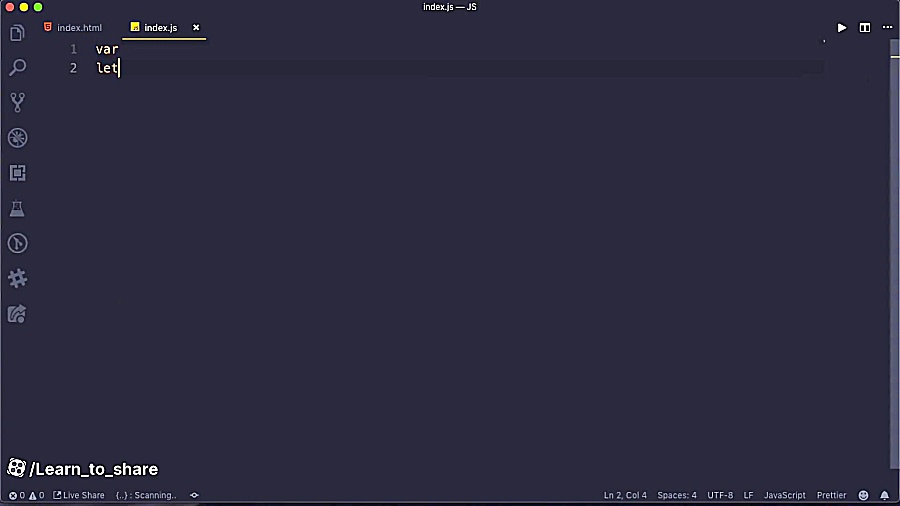Click the Scanning status item
This screenshot has height=506, width=900.
(x=146, y=495)
